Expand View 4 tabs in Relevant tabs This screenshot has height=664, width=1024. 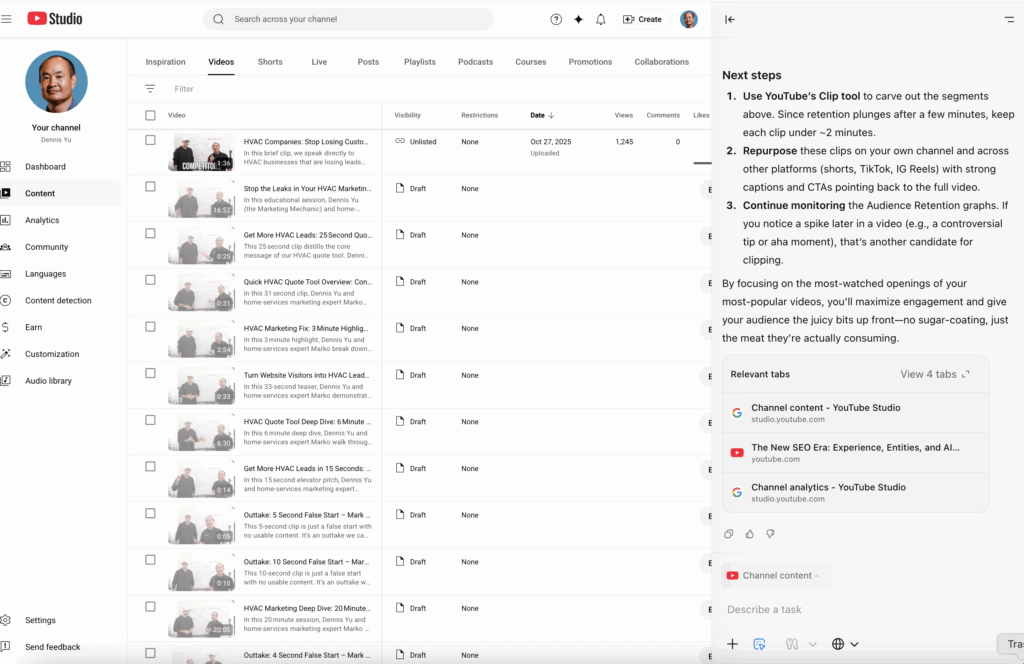(x=934, y=374)
